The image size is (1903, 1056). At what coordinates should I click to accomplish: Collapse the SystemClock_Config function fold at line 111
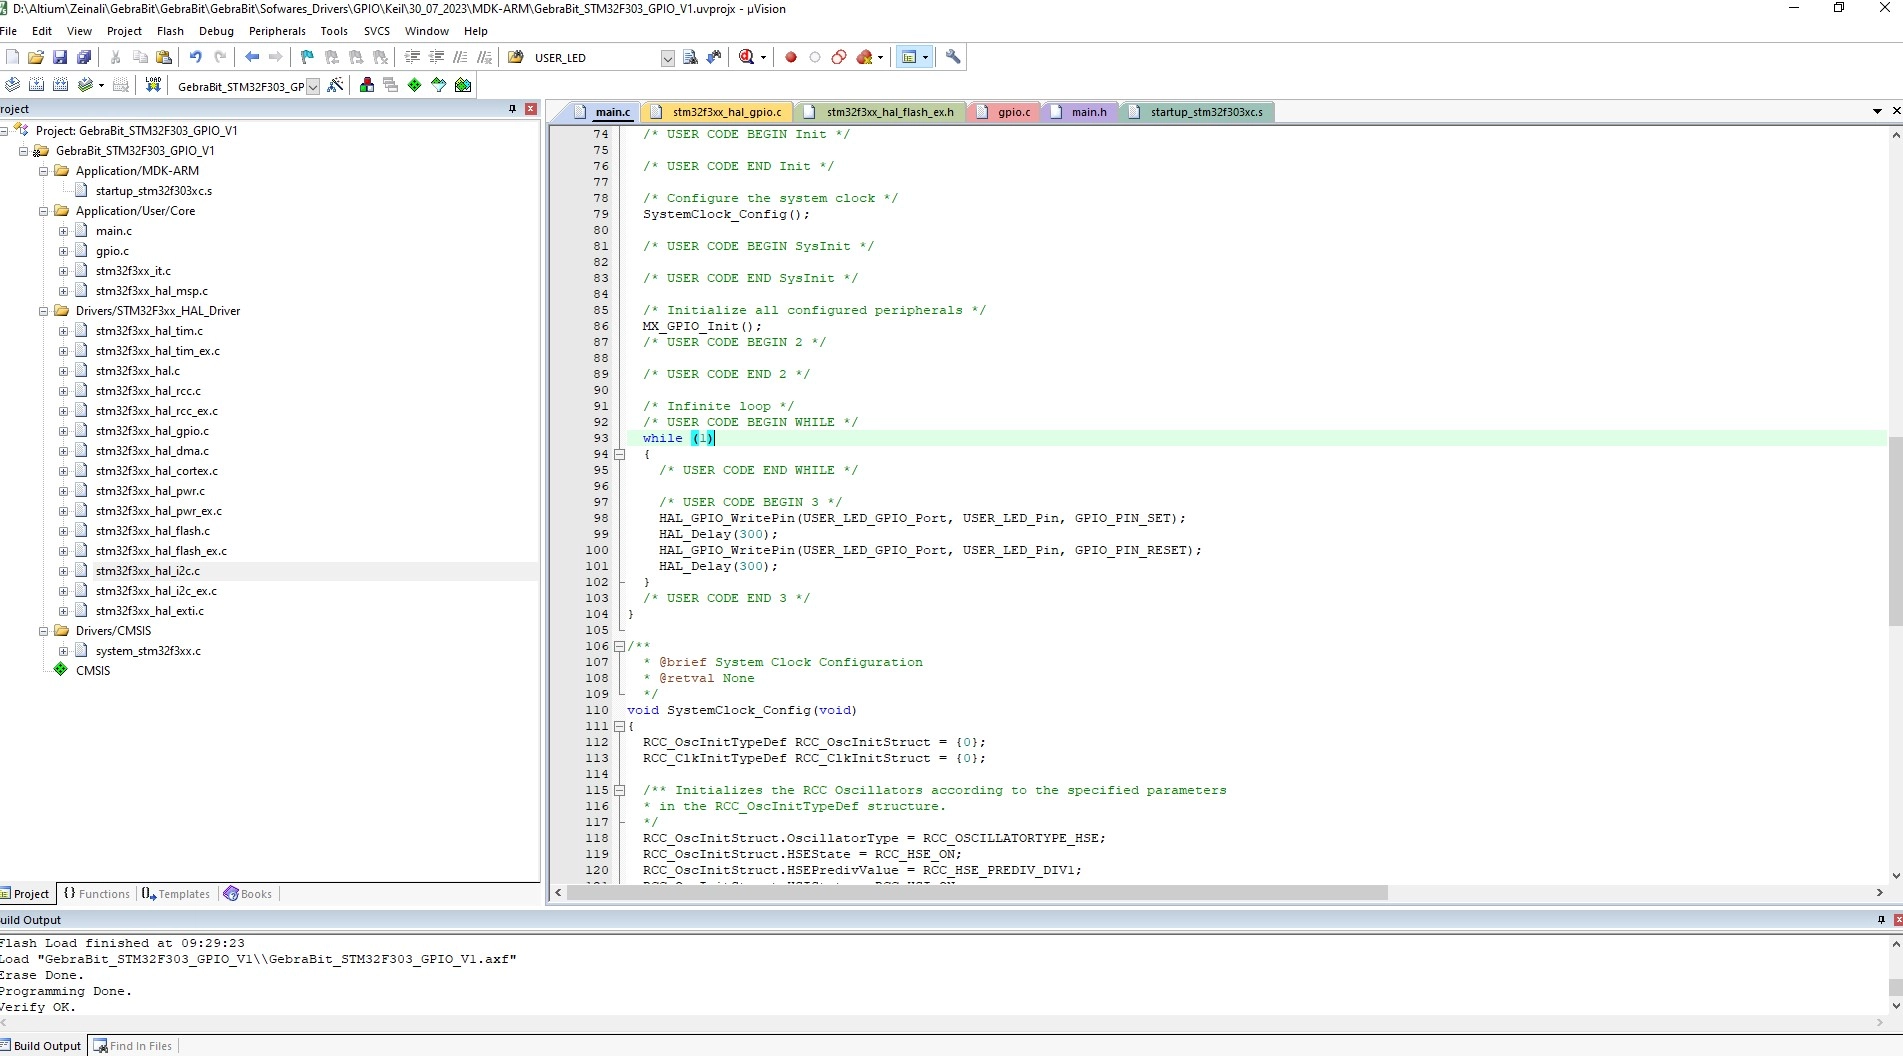click(620, 726)
